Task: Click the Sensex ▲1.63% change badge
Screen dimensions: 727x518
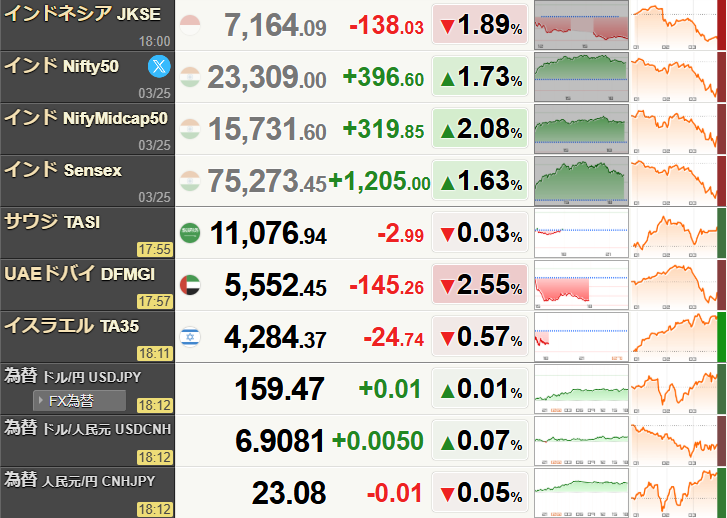Action: (480, 180)
